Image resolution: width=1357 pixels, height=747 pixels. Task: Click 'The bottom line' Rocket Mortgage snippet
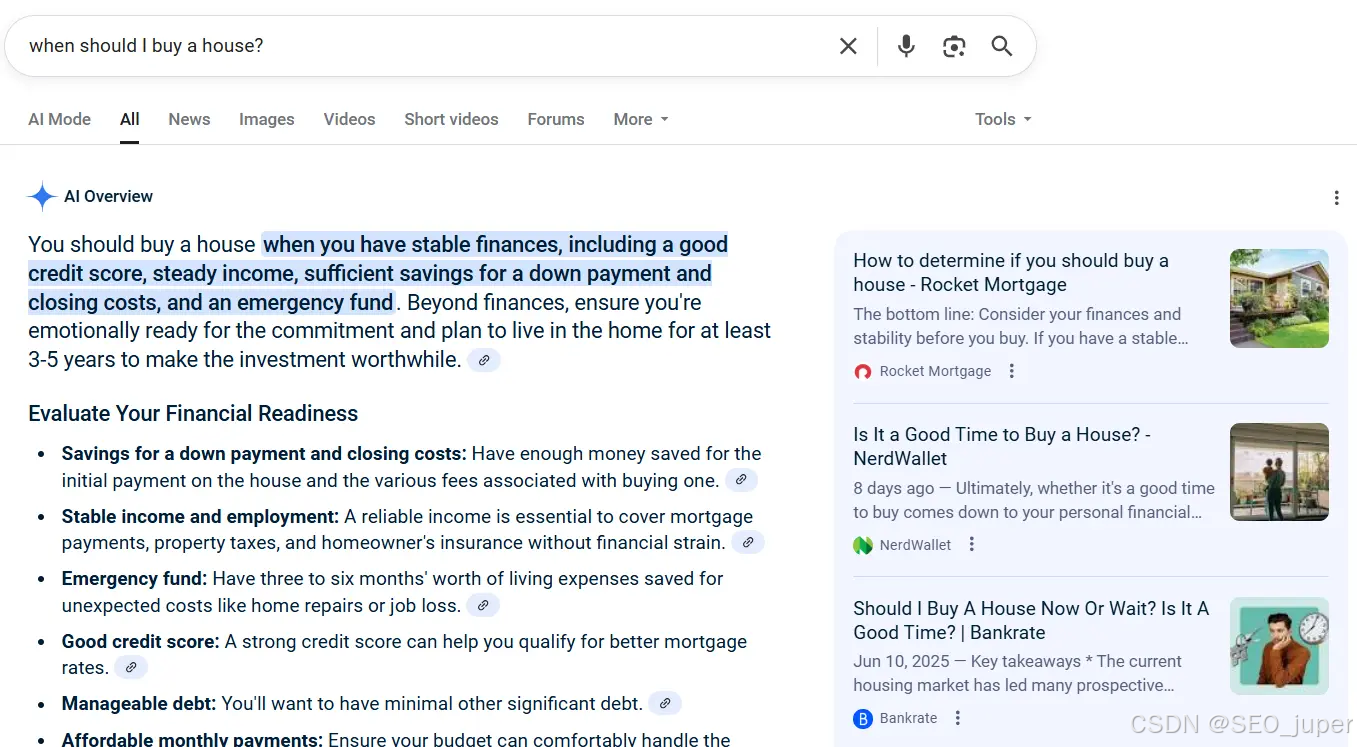(910, 315)
